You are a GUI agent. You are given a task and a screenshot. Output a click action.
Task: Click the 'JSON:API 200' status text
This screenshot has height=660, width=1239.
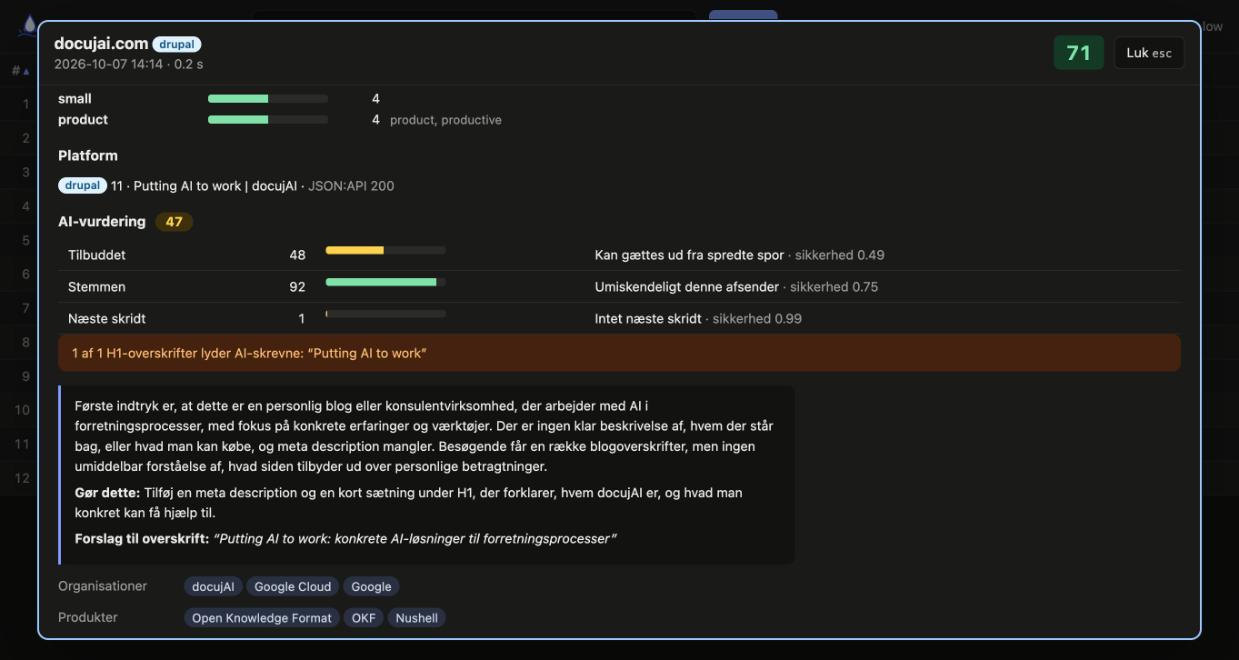pos(351,186)
